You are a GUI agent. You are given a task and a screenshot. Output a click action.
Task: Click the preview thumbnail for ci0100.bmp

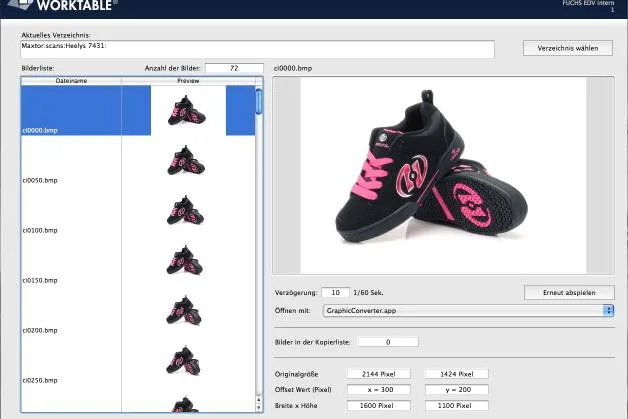point(185,210)
